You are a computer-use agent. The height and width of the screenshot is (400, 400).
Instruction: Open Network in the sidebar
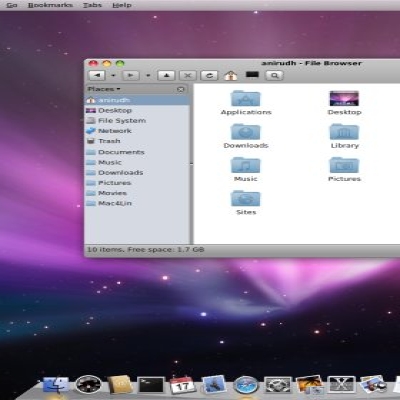click(137, 131)
